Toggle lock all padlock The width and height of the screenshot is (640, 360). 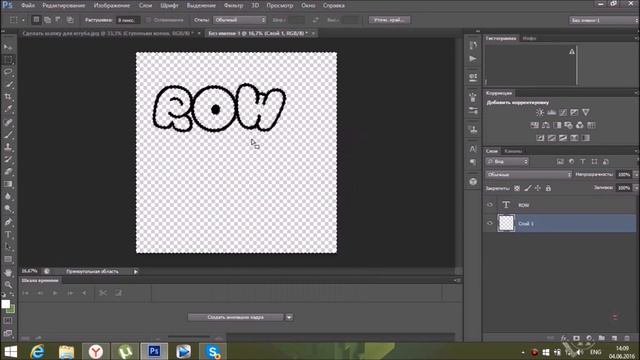tap(548, 188)
